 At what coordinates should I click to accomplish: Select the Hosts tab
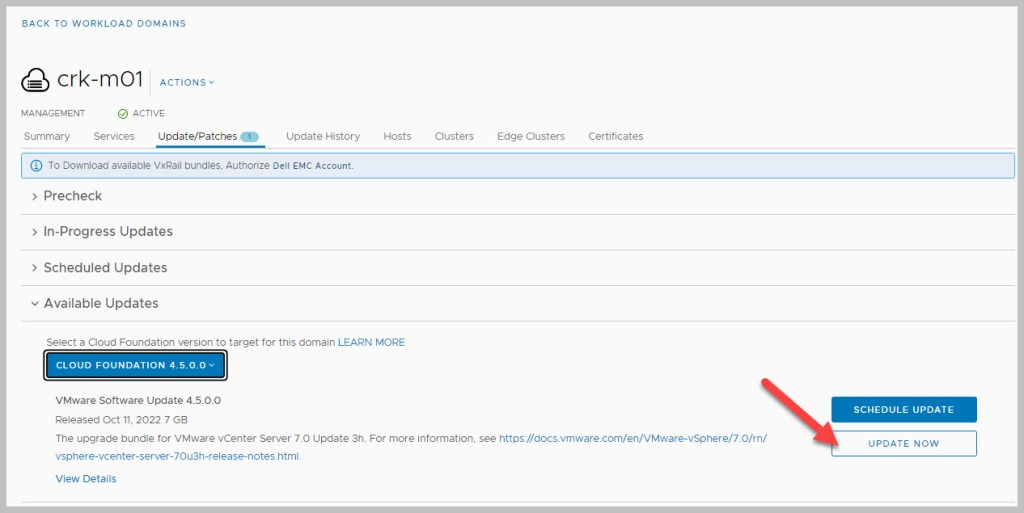click(x=397, y=136)
